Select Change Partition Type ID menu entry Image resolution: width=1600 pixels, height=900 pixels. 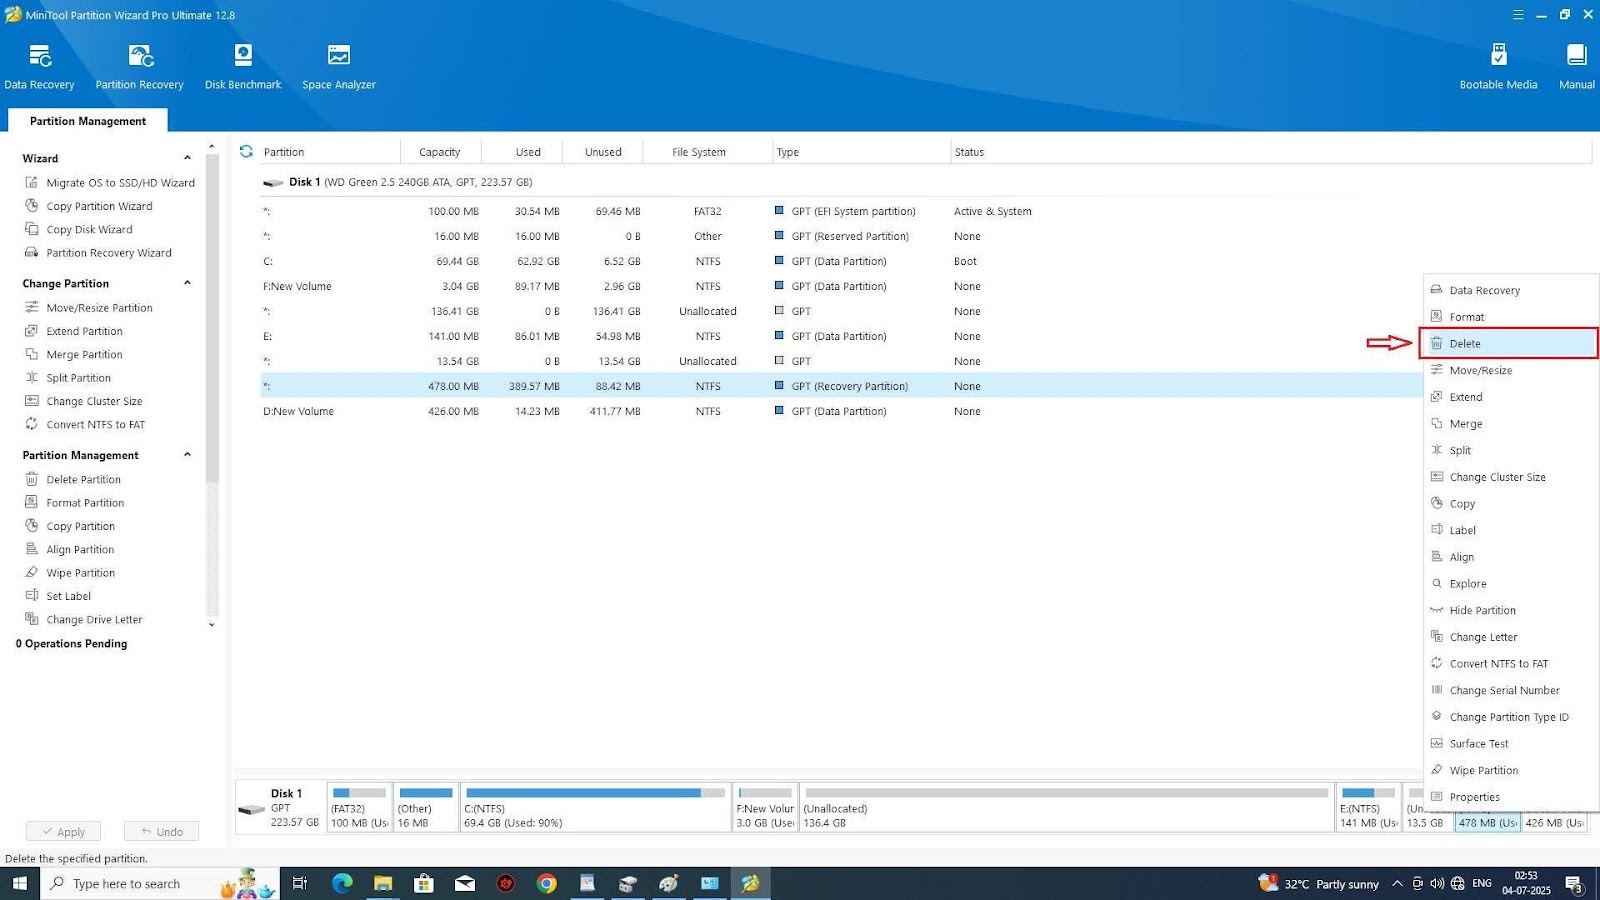pyautogui.click(x=1509, y=717)
